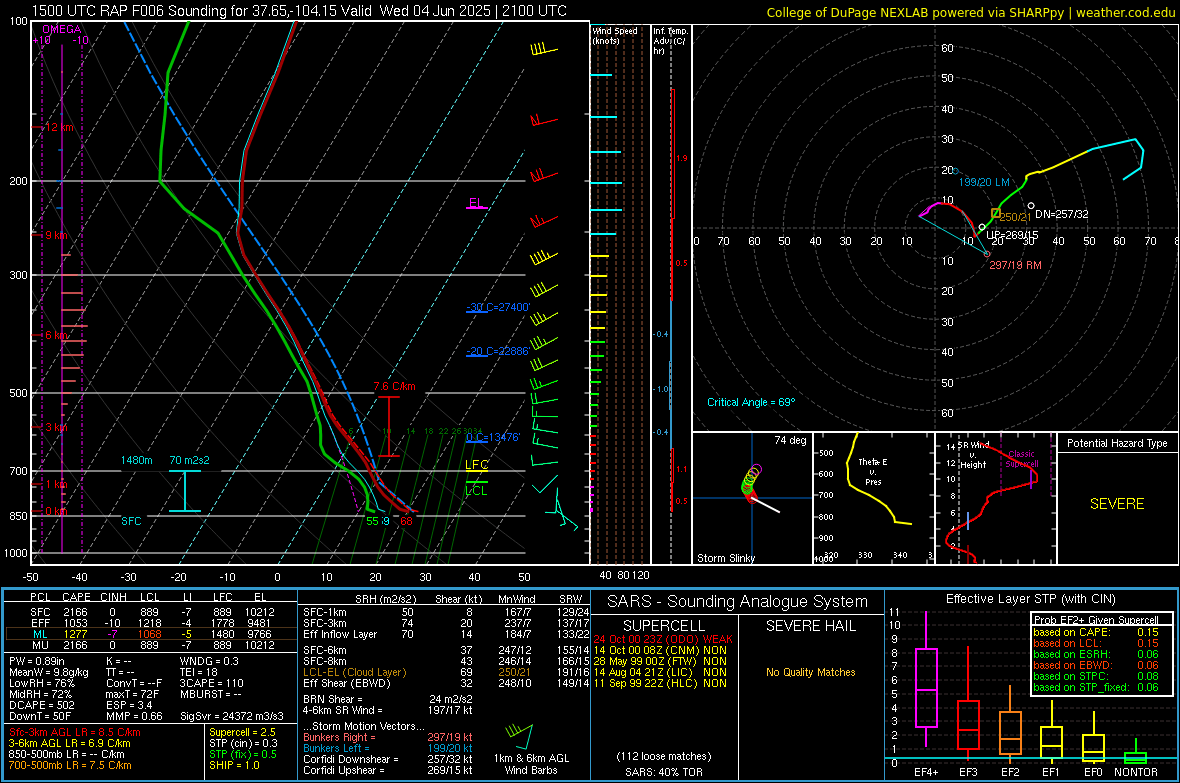The height and width of the screenshot is (783, 1180).
Task: Click SARS - Sounding Analogue System heading
Action: (737, 602)
